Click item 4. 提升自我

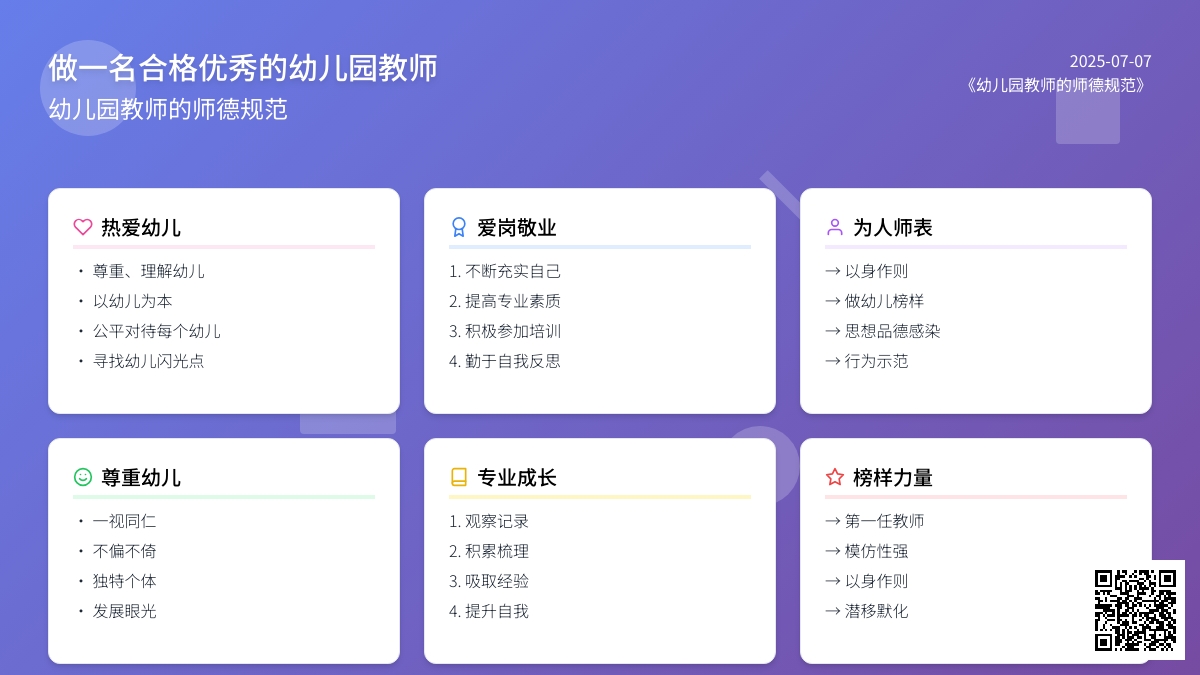489,611
